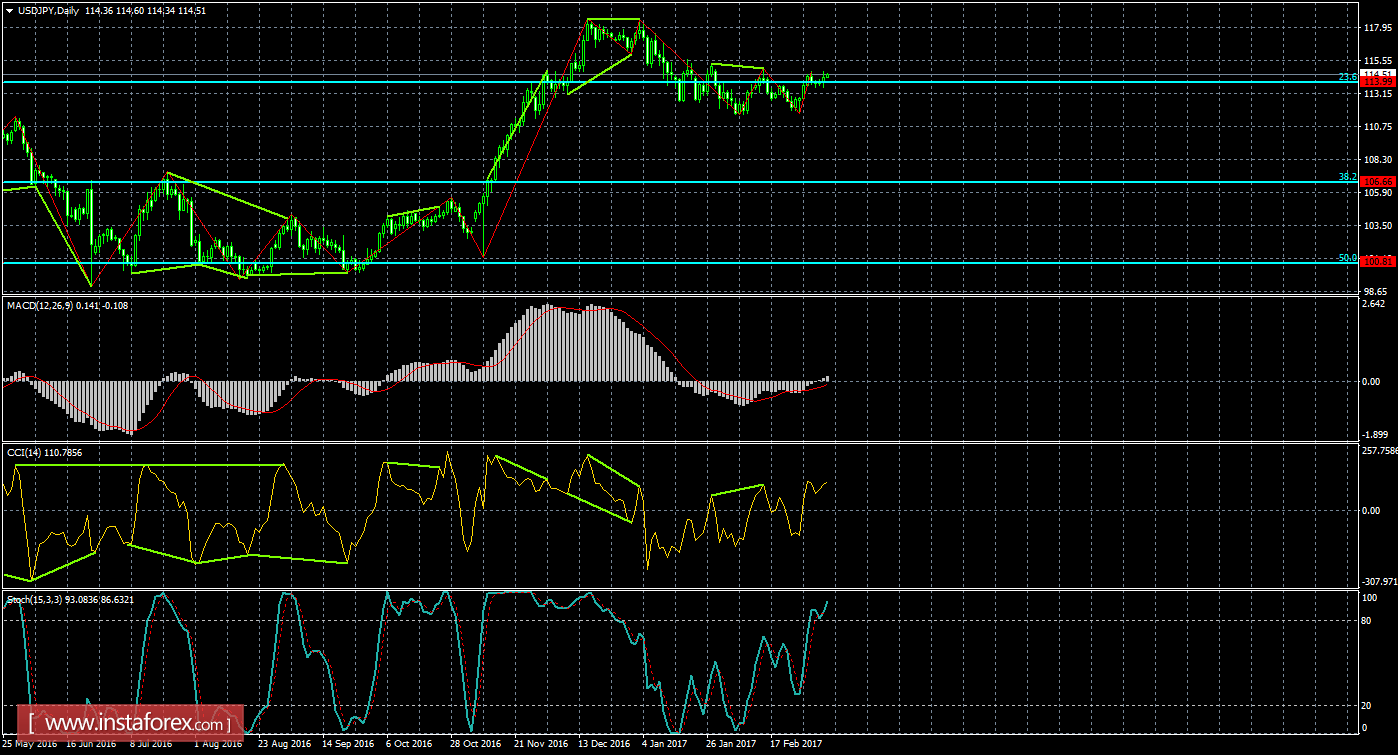Image resolution: width=1398 pixels, height=755 pixels.
Task: Click the MACD(12,26,9) indicator label
Action: pos(40,304)
